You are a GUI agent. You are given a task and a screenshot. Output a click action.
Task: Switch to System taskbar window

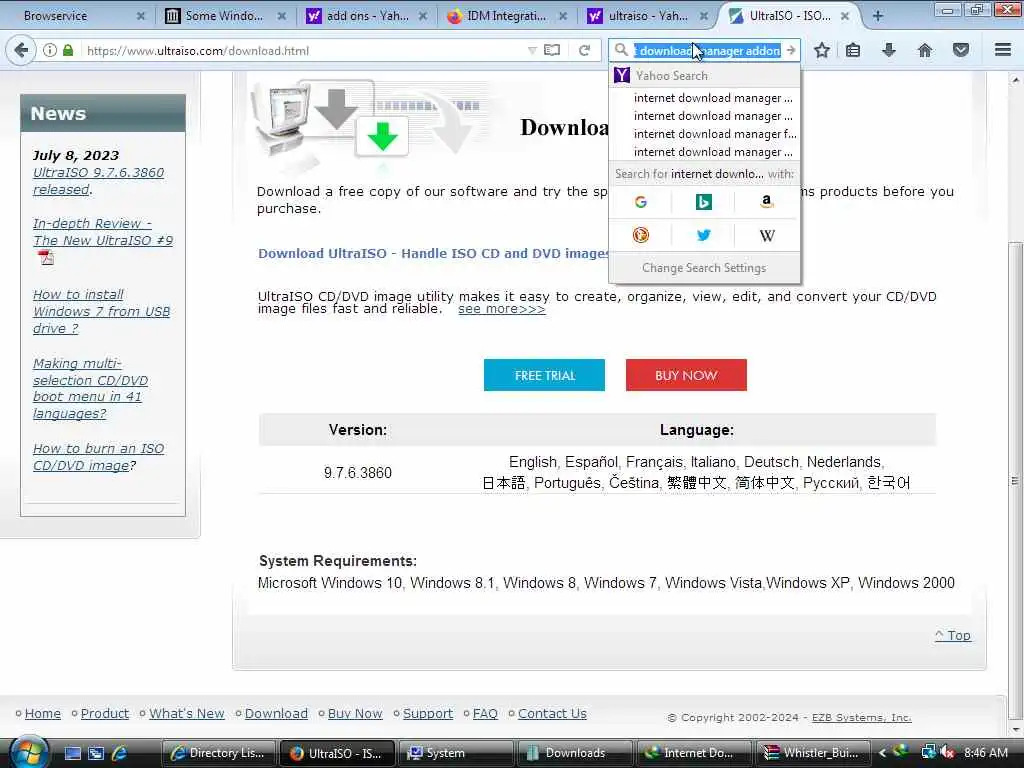click(455, 753)
